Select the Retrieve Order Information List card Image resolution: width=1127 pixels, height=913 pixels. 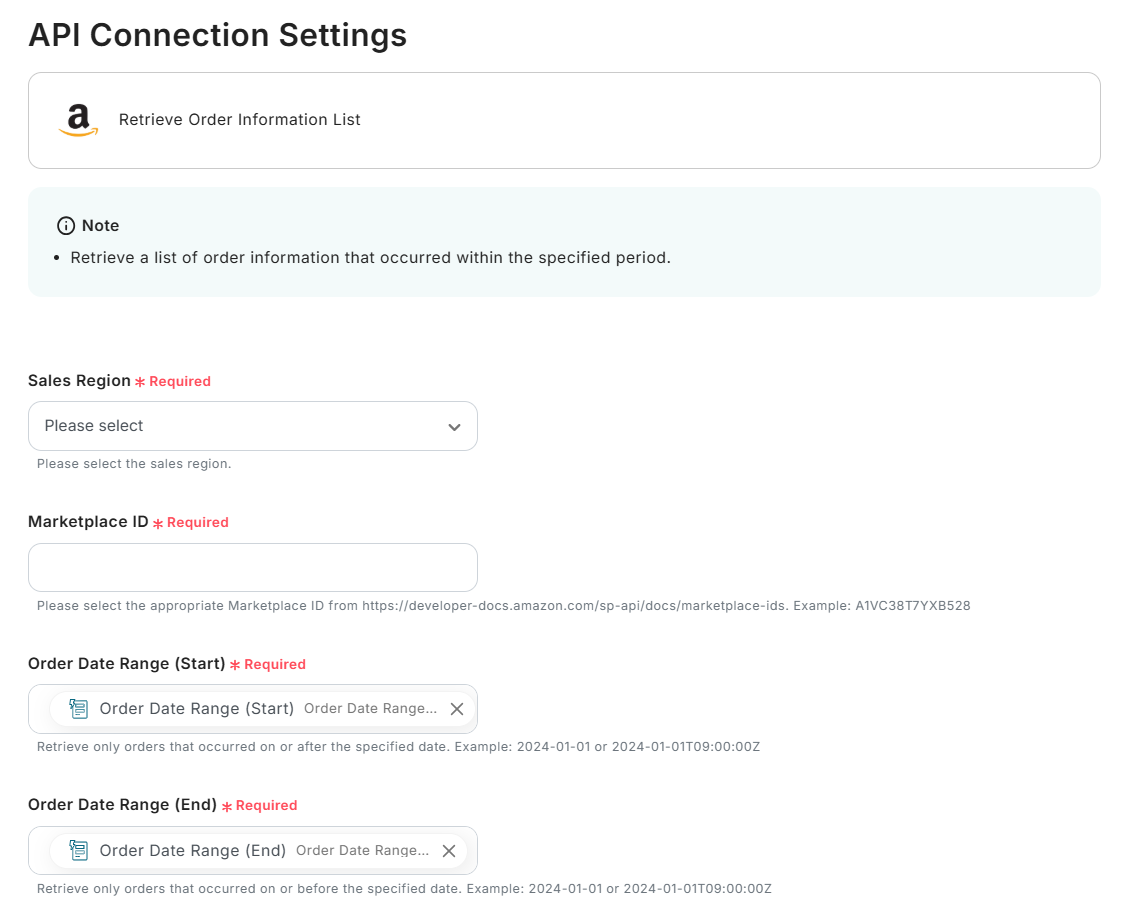pos(564,120)
